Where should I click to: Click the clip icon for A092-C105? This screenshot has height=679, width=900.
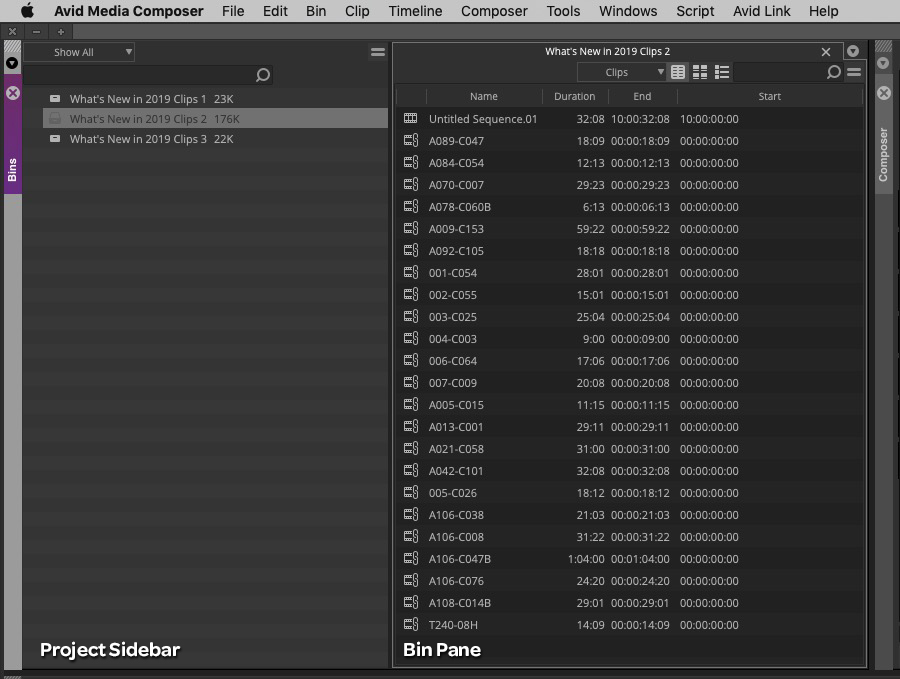tap(410, 251)
